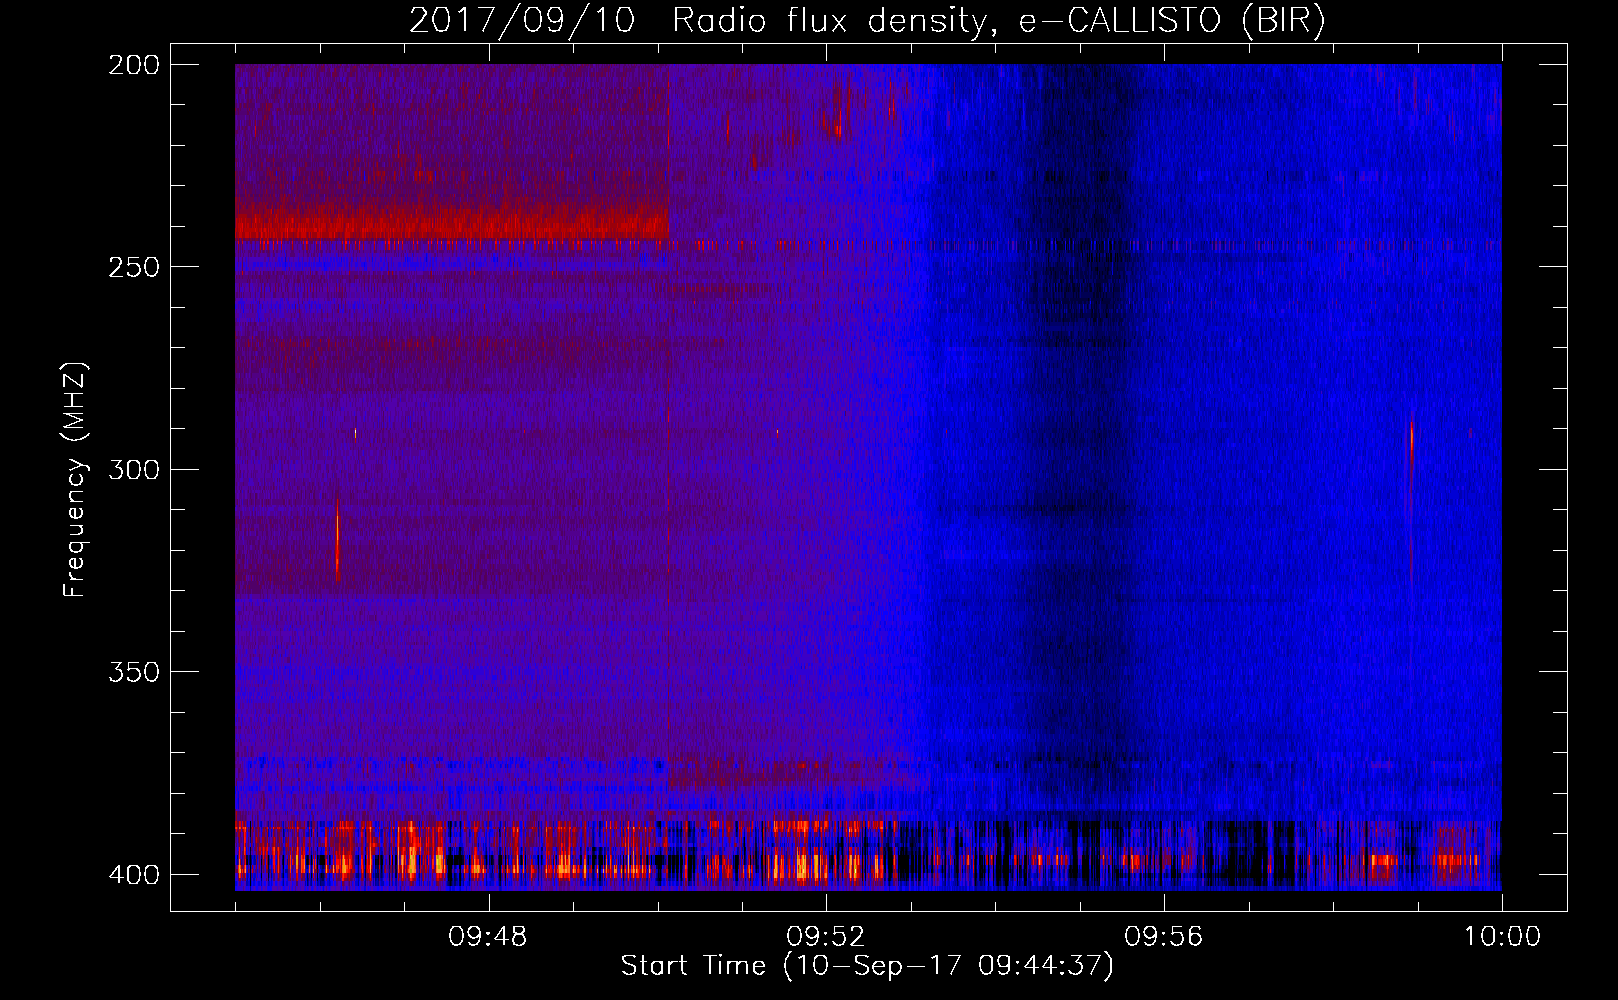
Task: Click the plot title '2017/09/10 Radio flux density, e-CALLISTO (BIR)'
Action: pos(867,21)
